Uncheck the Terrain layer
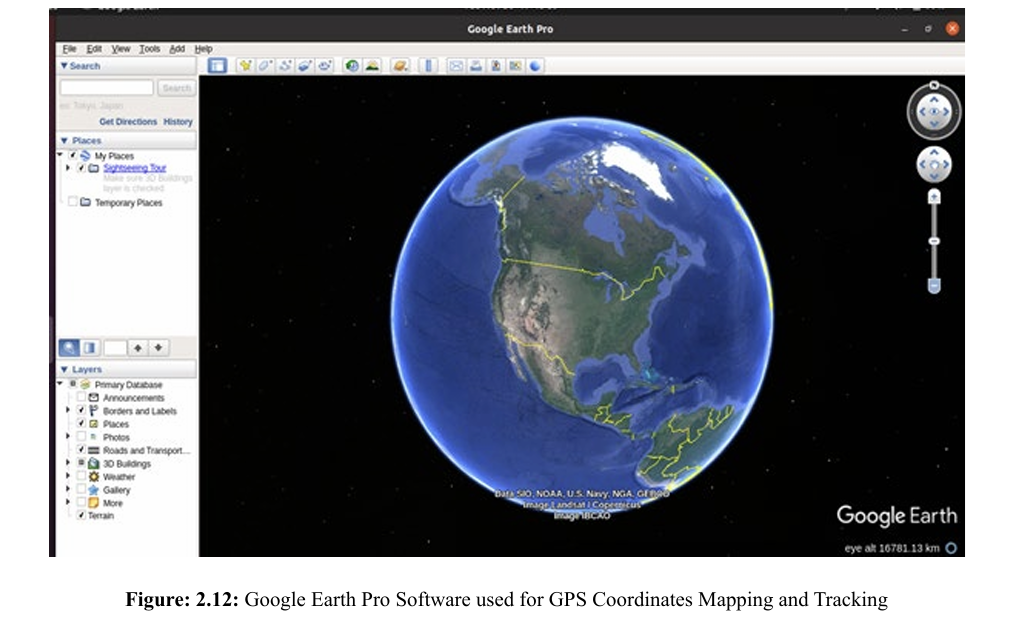The height and width of the screenshot is (618, 1035). 81,516
